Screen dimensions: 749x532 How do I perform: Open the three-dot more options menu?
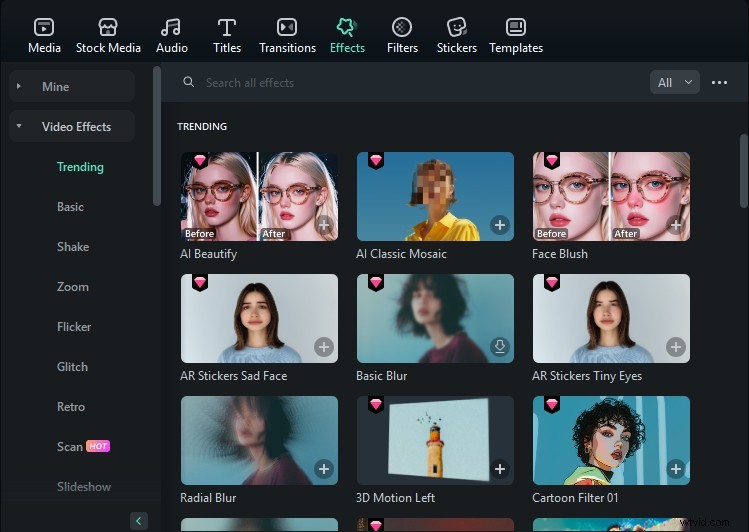click(719, 83)
